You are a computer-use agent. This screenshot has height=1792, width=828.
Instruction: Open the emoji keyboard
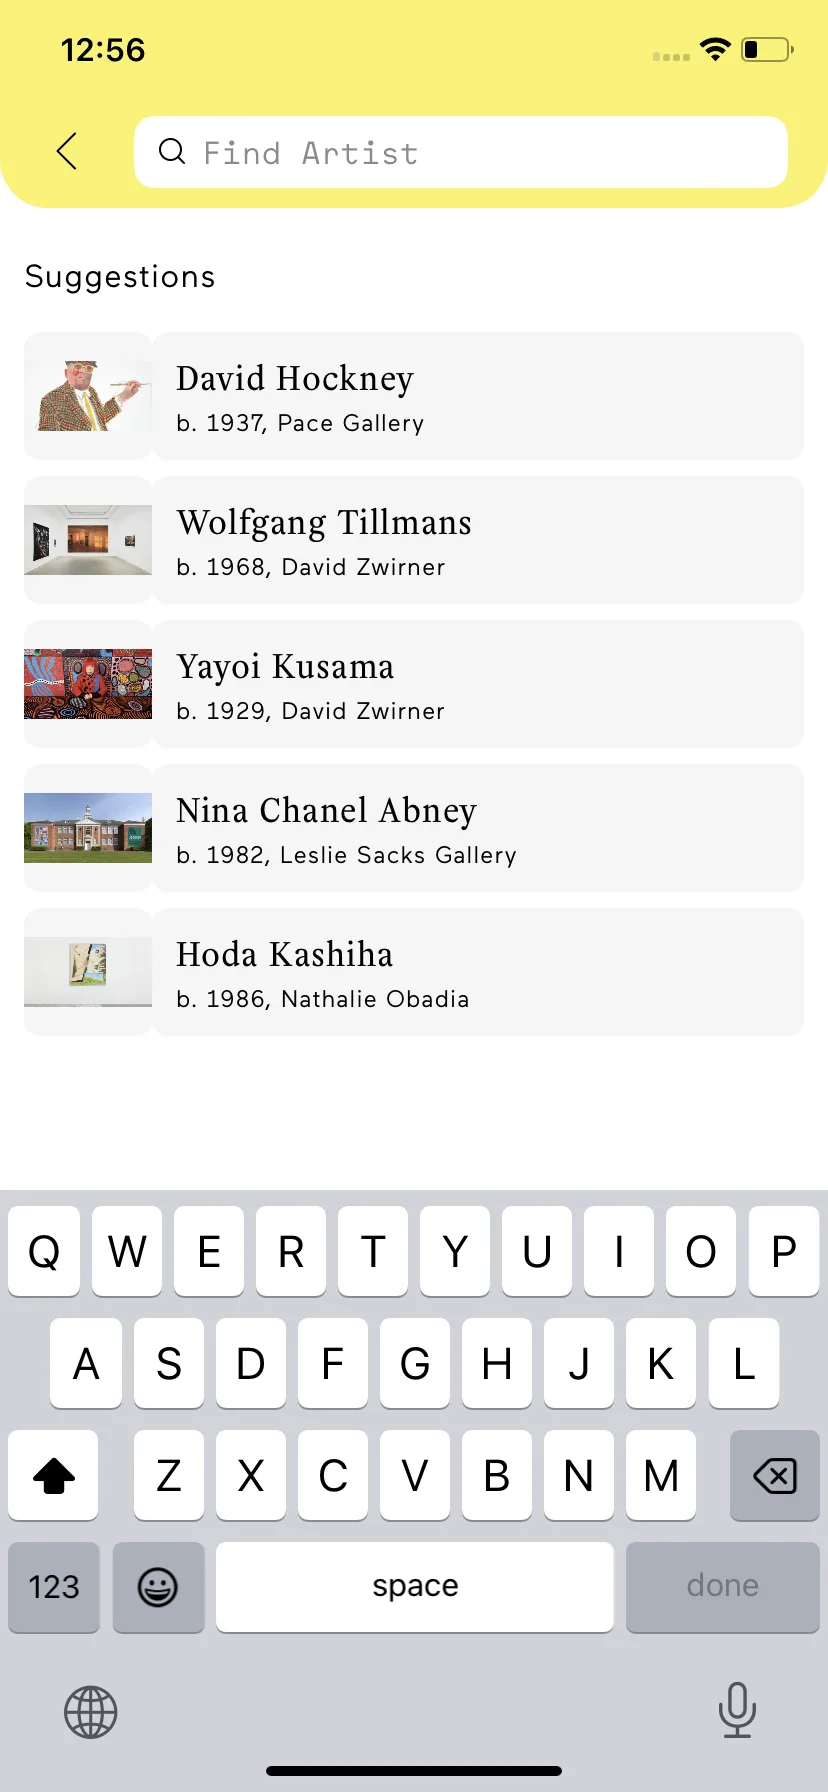[x=158, y=1587]
